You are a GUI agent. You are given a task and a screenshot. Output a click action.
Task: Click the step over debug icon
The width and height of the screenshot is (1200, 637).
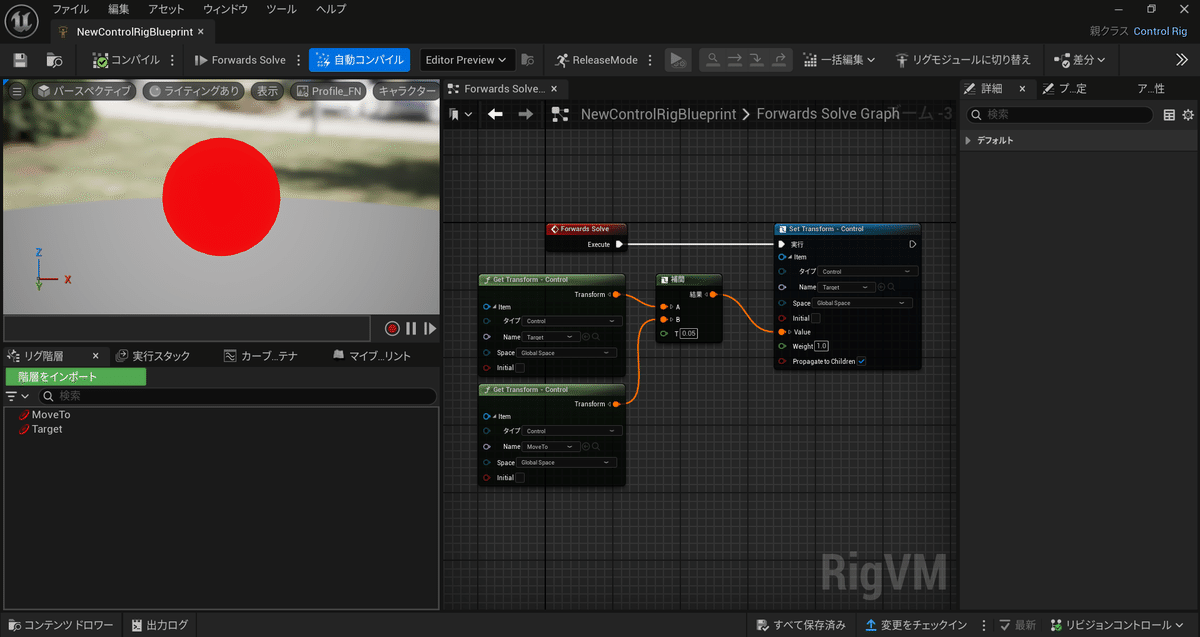tap(735, 60)
